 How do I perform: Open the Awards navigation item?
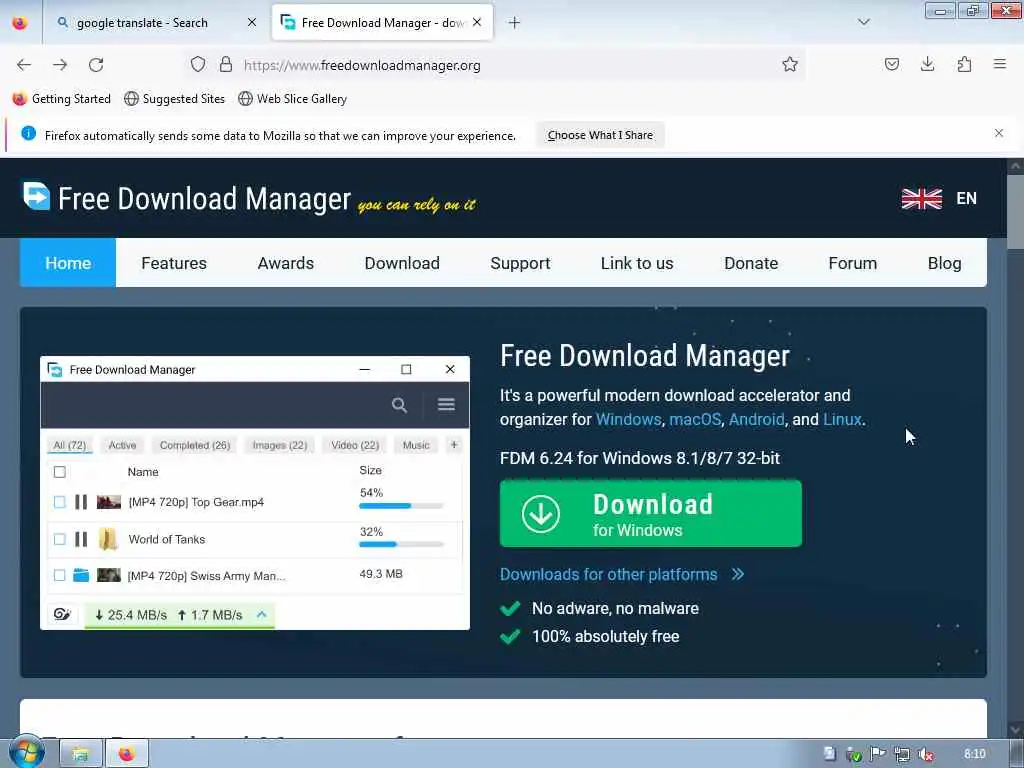click(x=285, y=263)
